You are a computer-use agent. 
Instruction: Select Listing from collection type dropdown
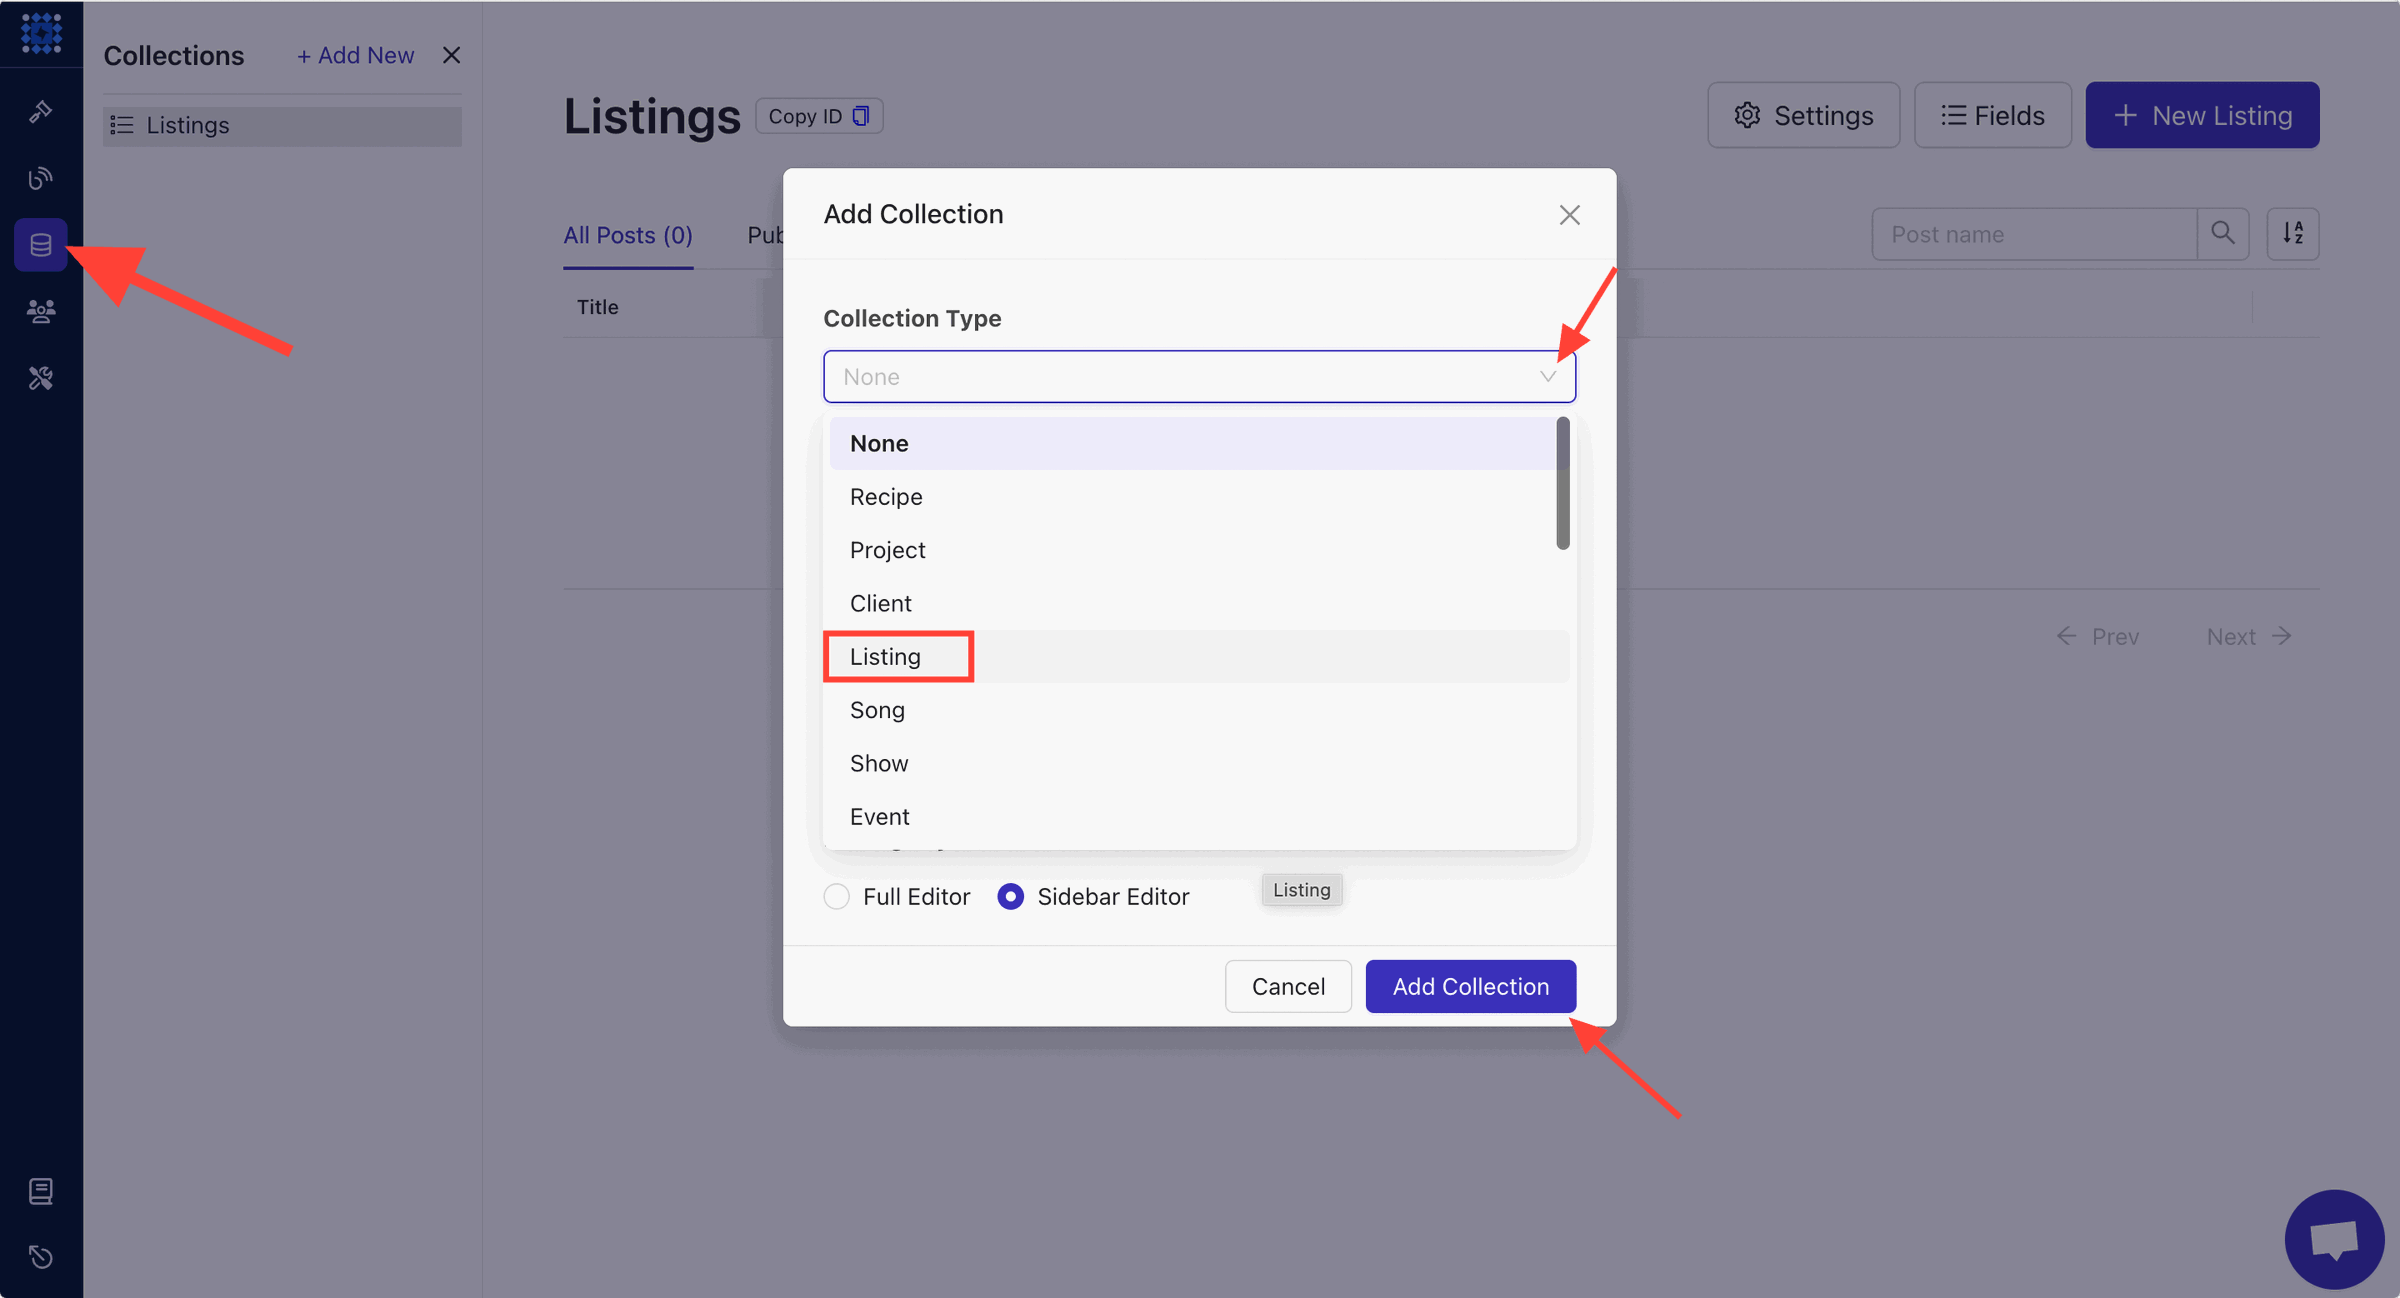tap(885, 657)
